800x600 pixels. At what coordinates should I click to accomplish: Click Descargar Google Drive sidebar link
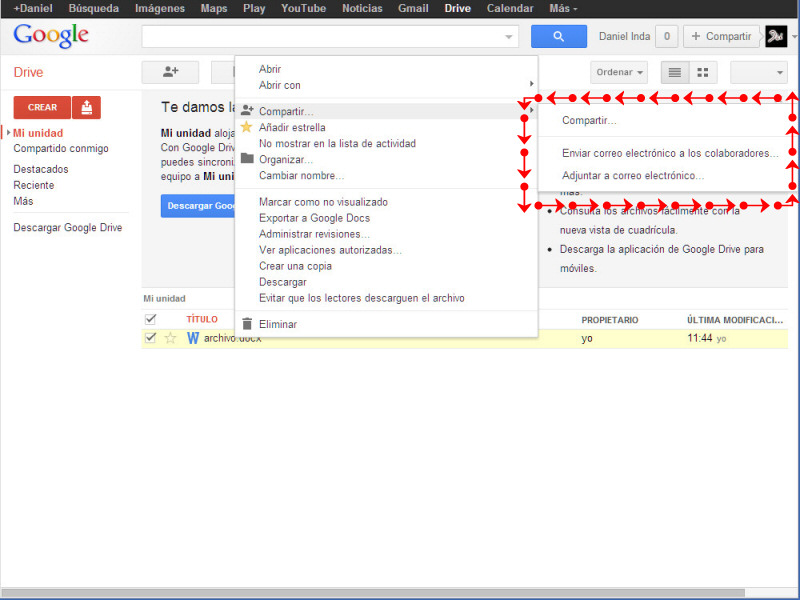pyautogui.click(x=67, y=228)
